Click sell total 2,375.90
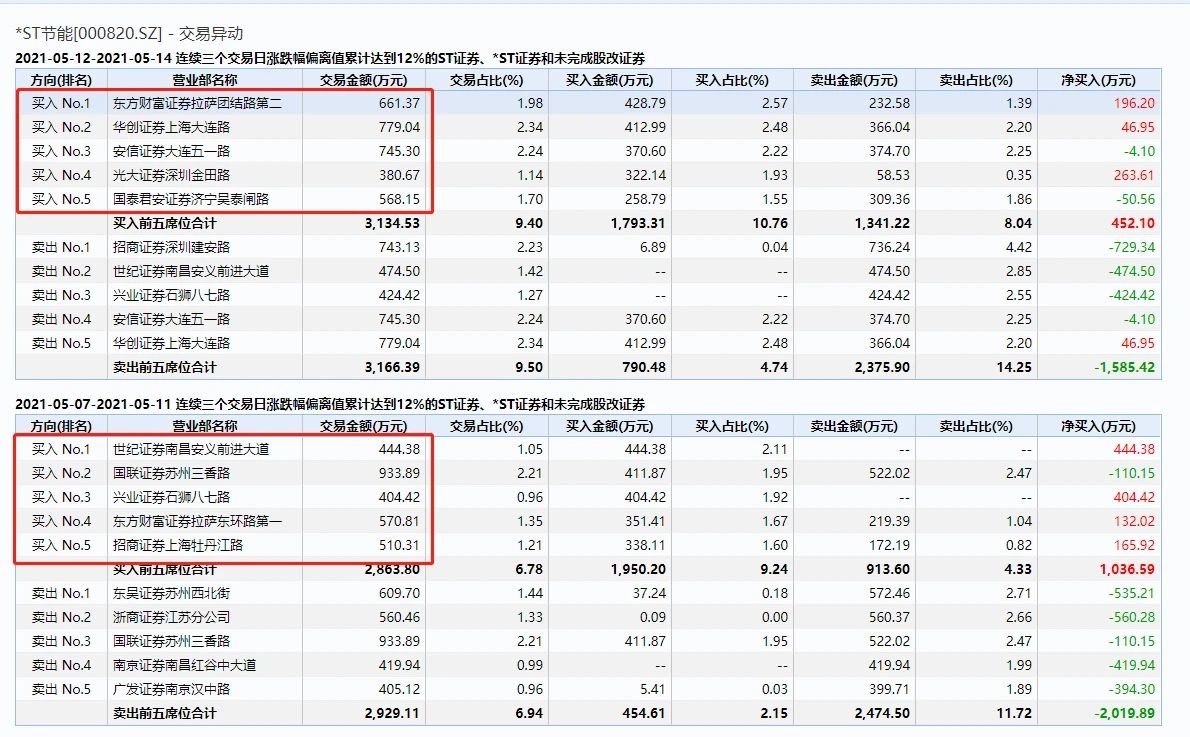1190x737 pixels. click(x=882, y=367)
